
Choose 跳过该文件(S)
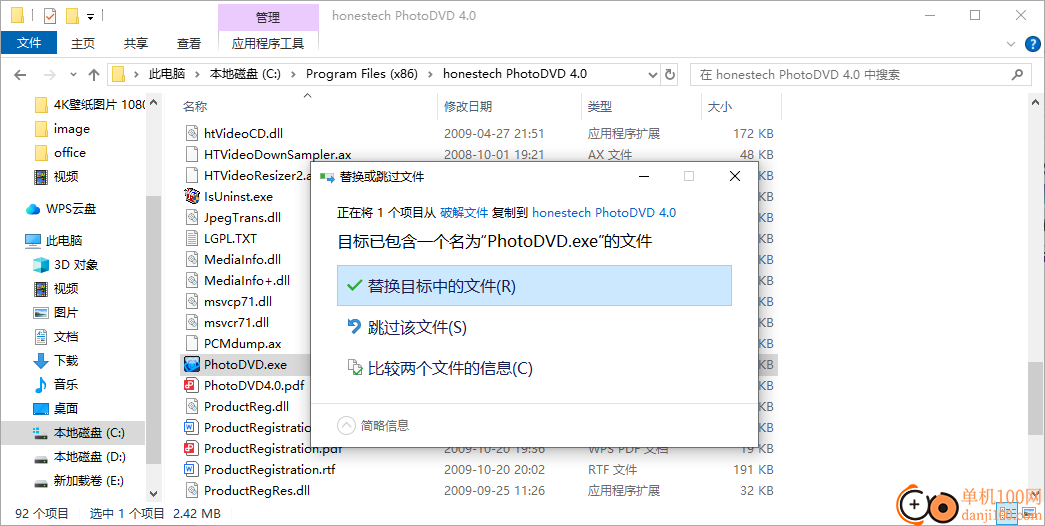[534, 327]
